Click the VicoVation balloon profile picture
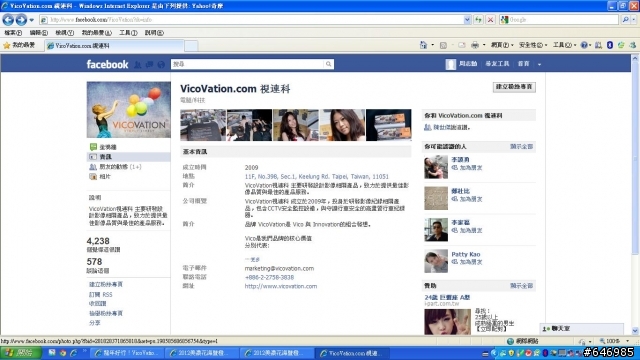This screenshot has width=640, height=360. tap(129, 109)
